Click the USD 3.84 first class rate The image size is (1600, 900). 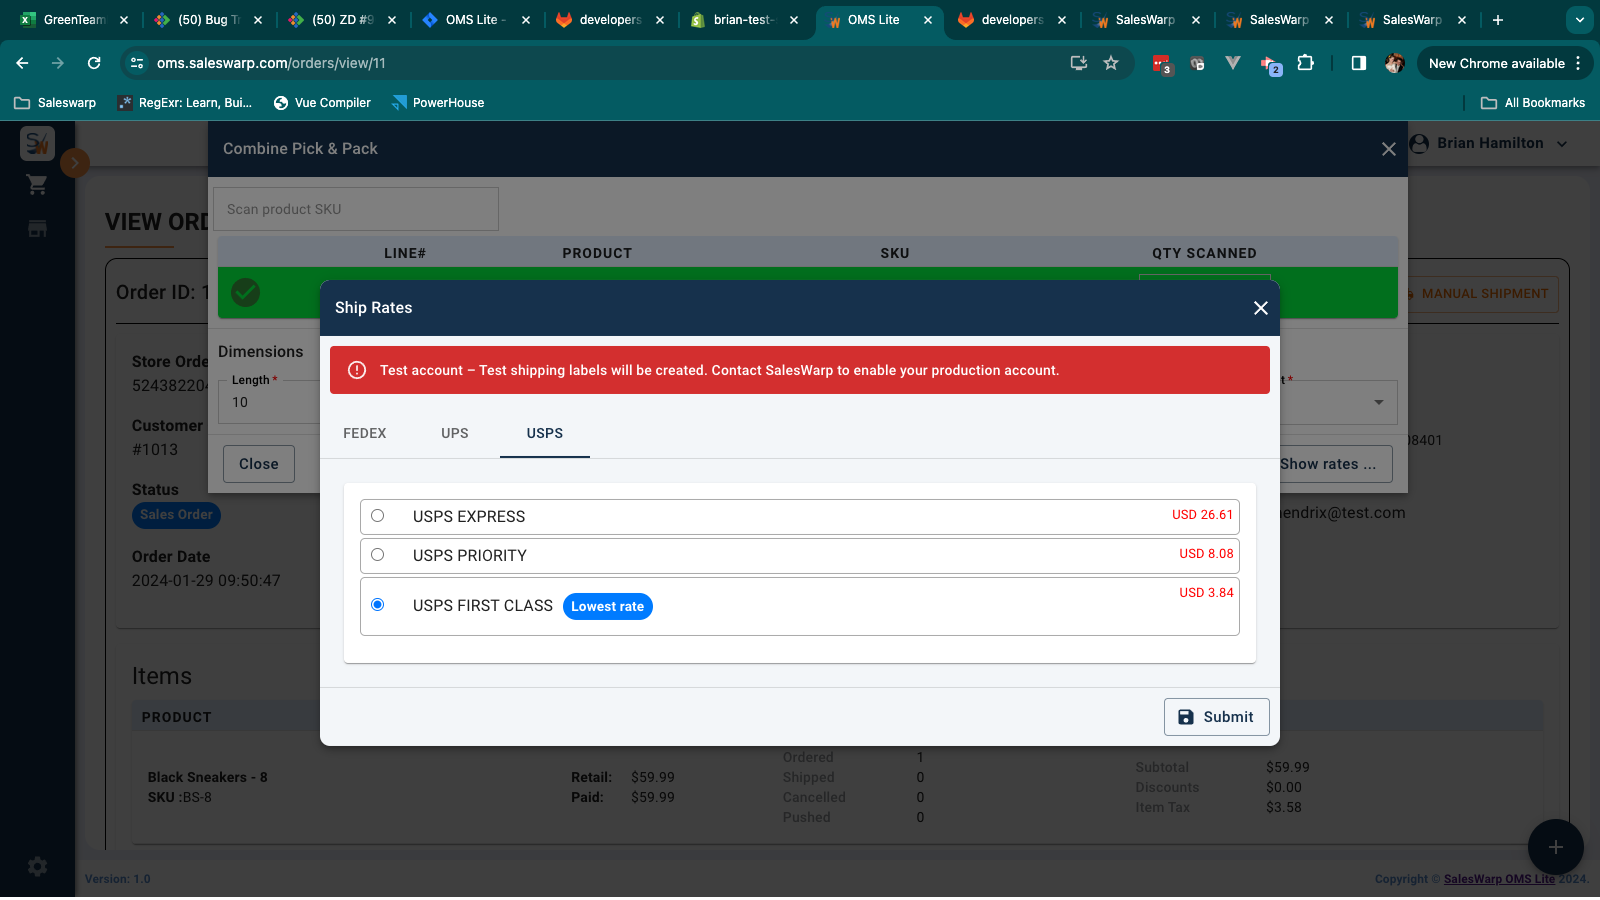[x=1206, y=593]
